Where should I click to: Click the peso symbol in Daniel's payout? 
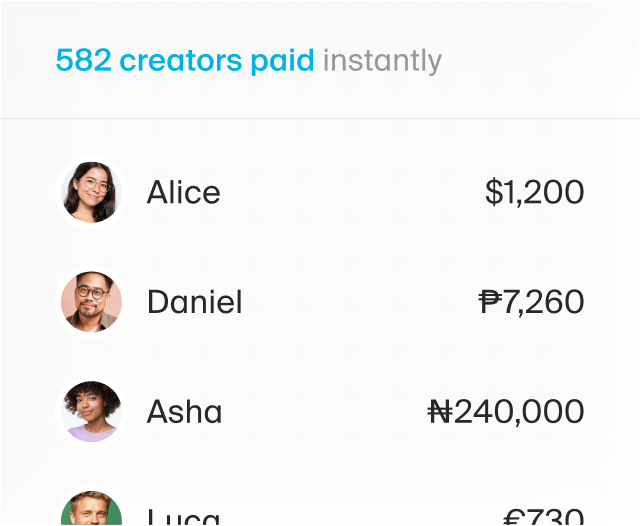coord(490,302)
